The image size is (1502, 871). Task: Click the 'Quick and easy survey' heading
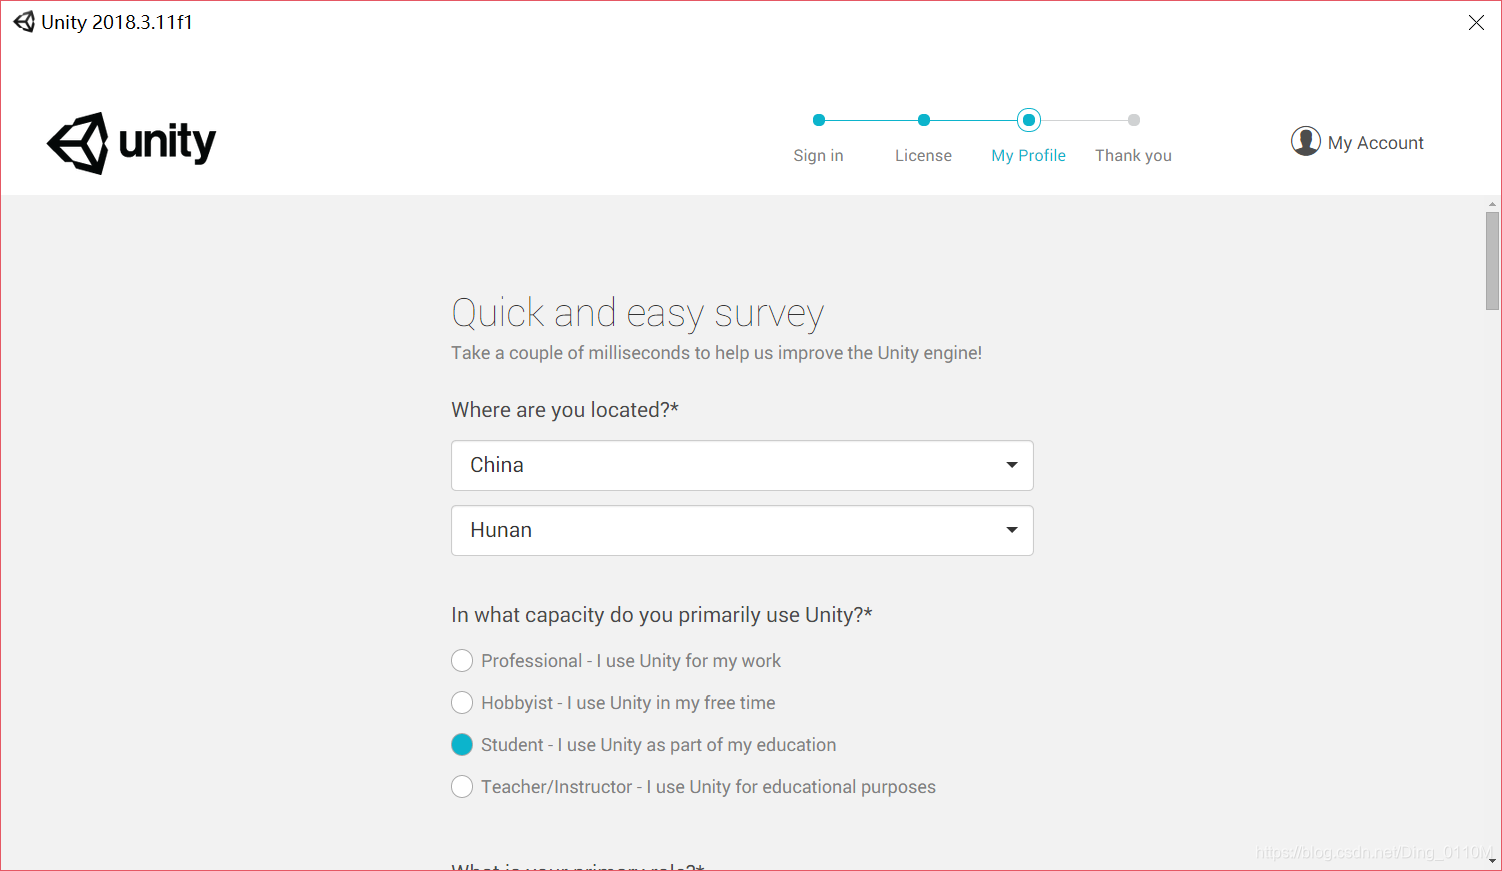point(637,314)
